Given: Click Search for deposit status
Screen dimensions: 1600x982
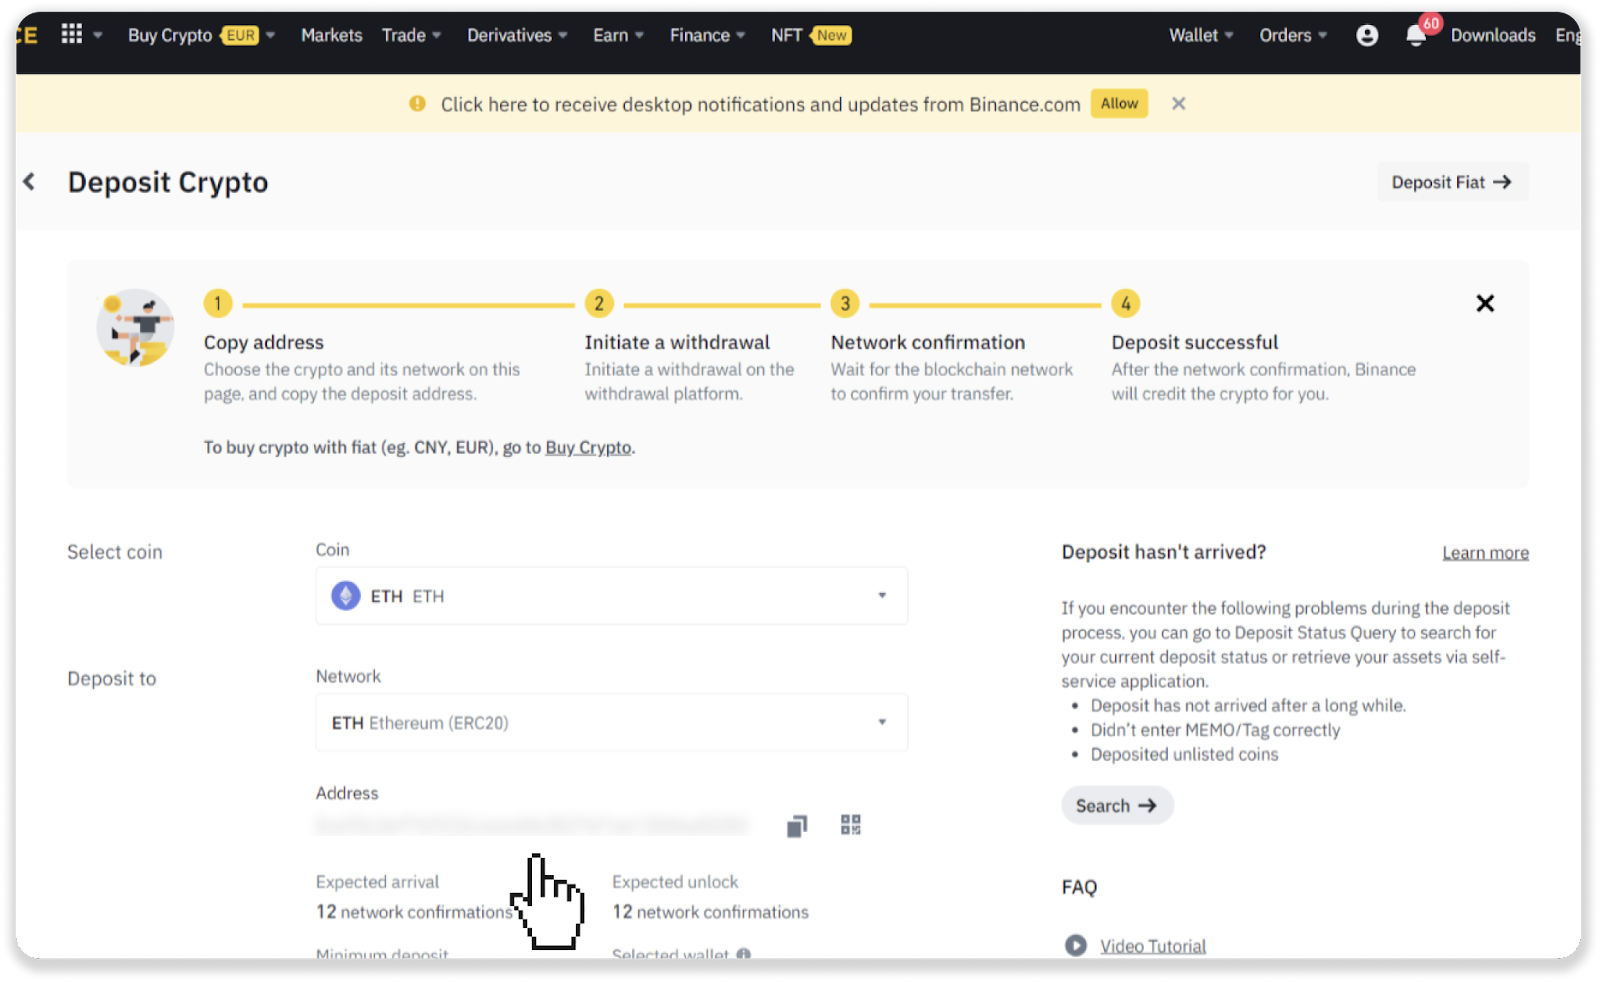Looking at the screenshot, I should (x=1116, y=806).
